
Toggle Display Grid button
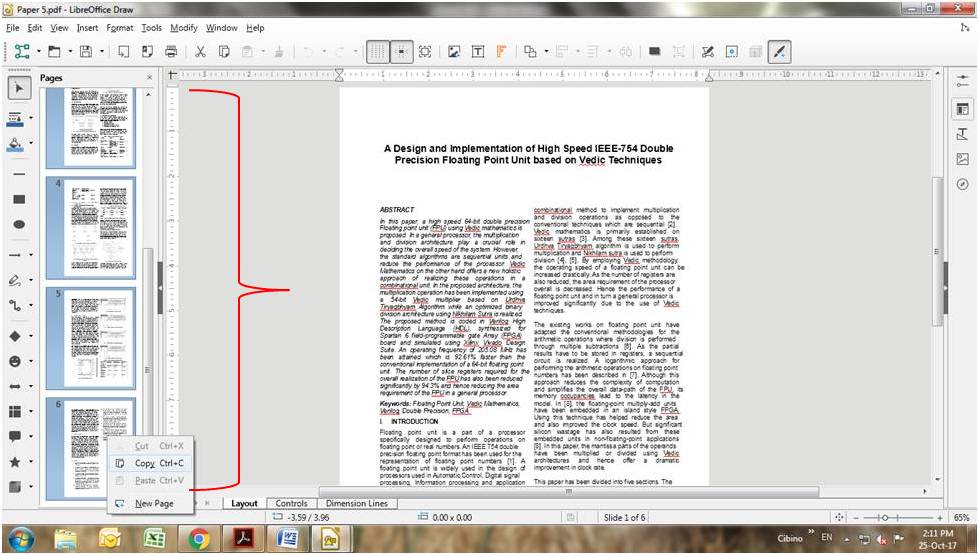377,52
